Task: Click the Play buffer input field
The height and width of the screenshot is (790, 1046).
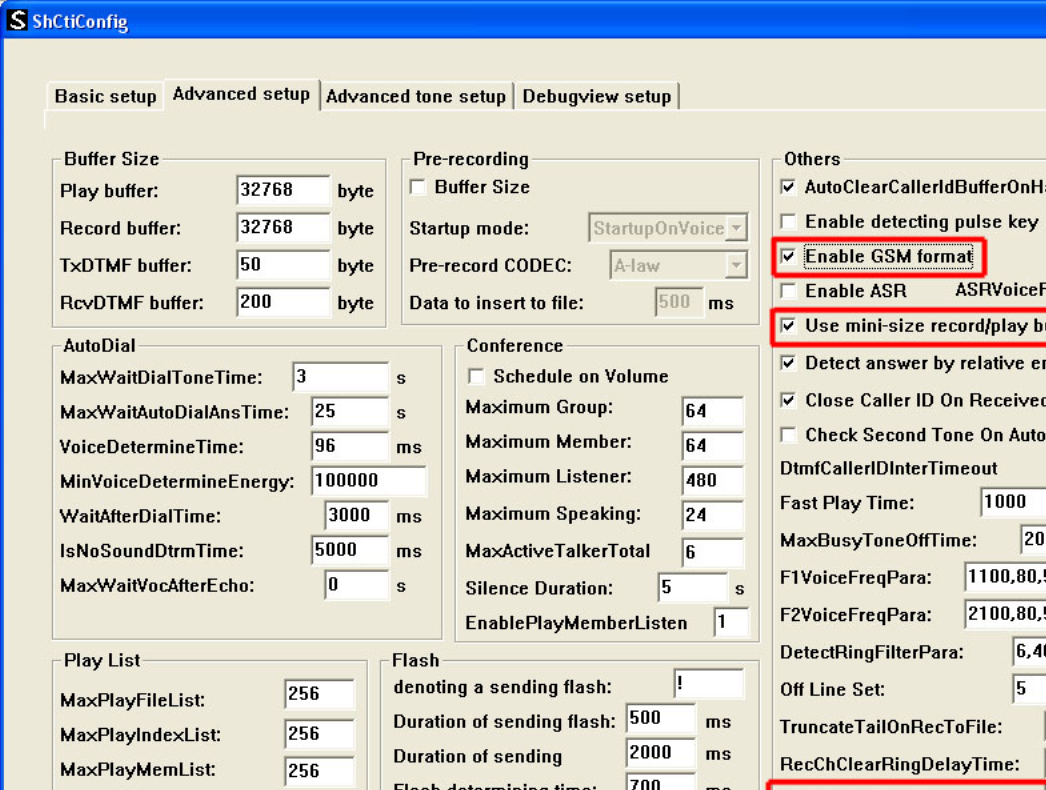Action: (283, 190)
